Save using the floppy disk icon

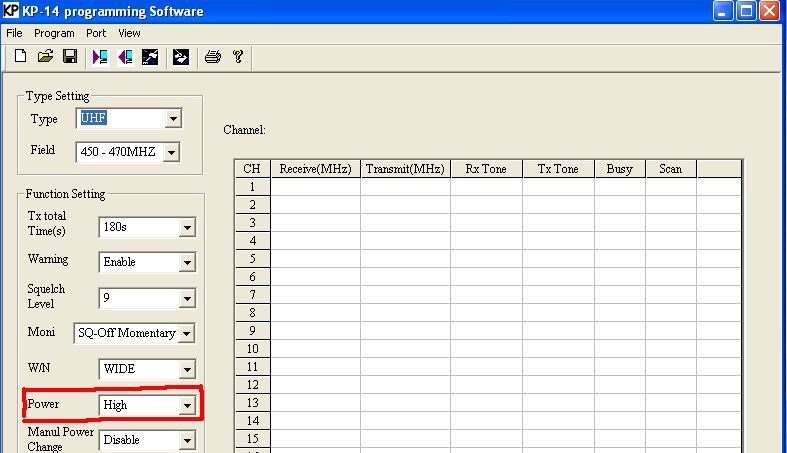pyautogui.click(x=70, y=56)
